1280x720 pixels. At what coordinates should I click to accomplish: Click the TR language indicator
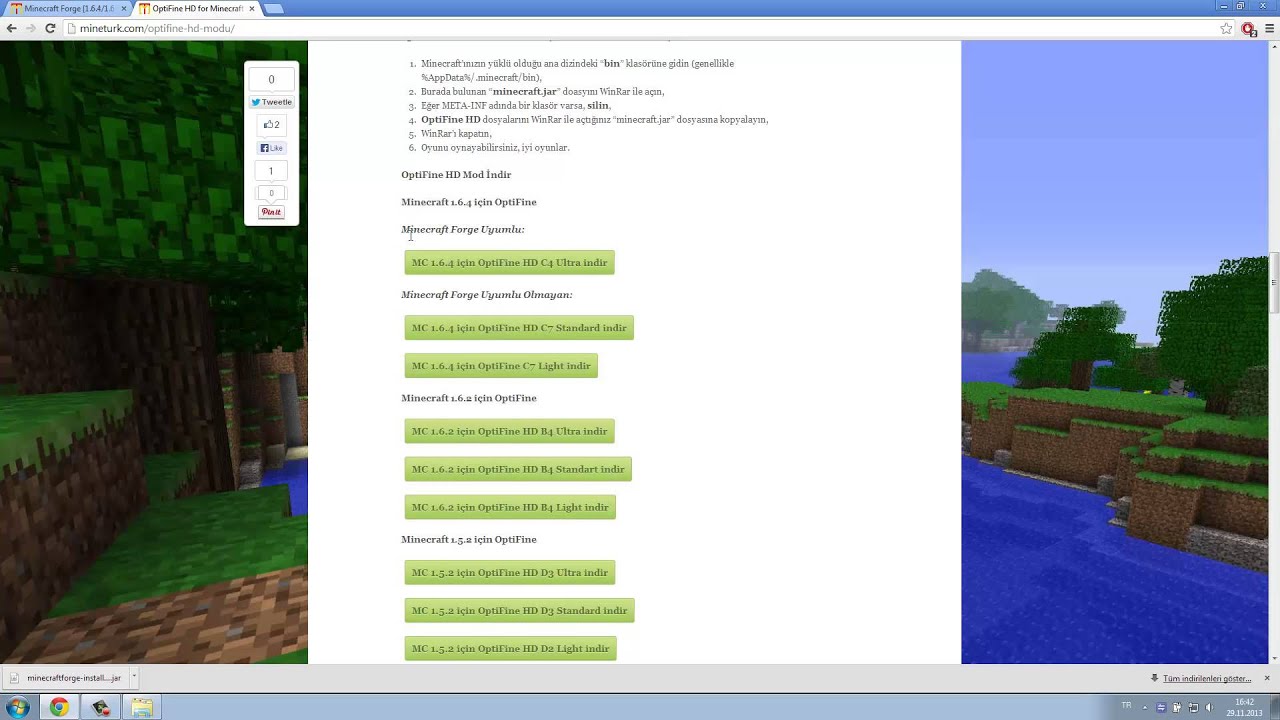(x=1126, y=706)
